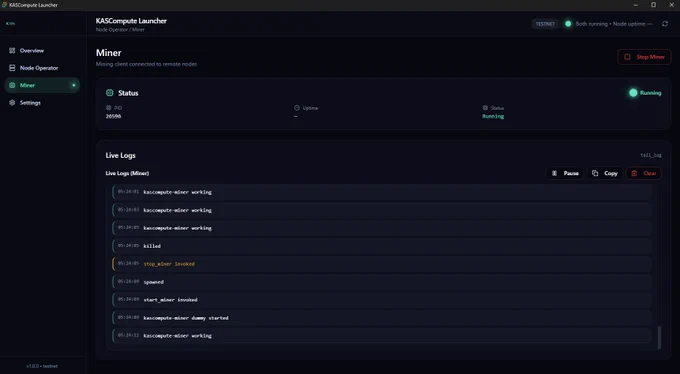The width and height of the screenshot is (680, 374).
Task: Click the Miner chip icon in sidebar
Action: click(x=12, y=85)
